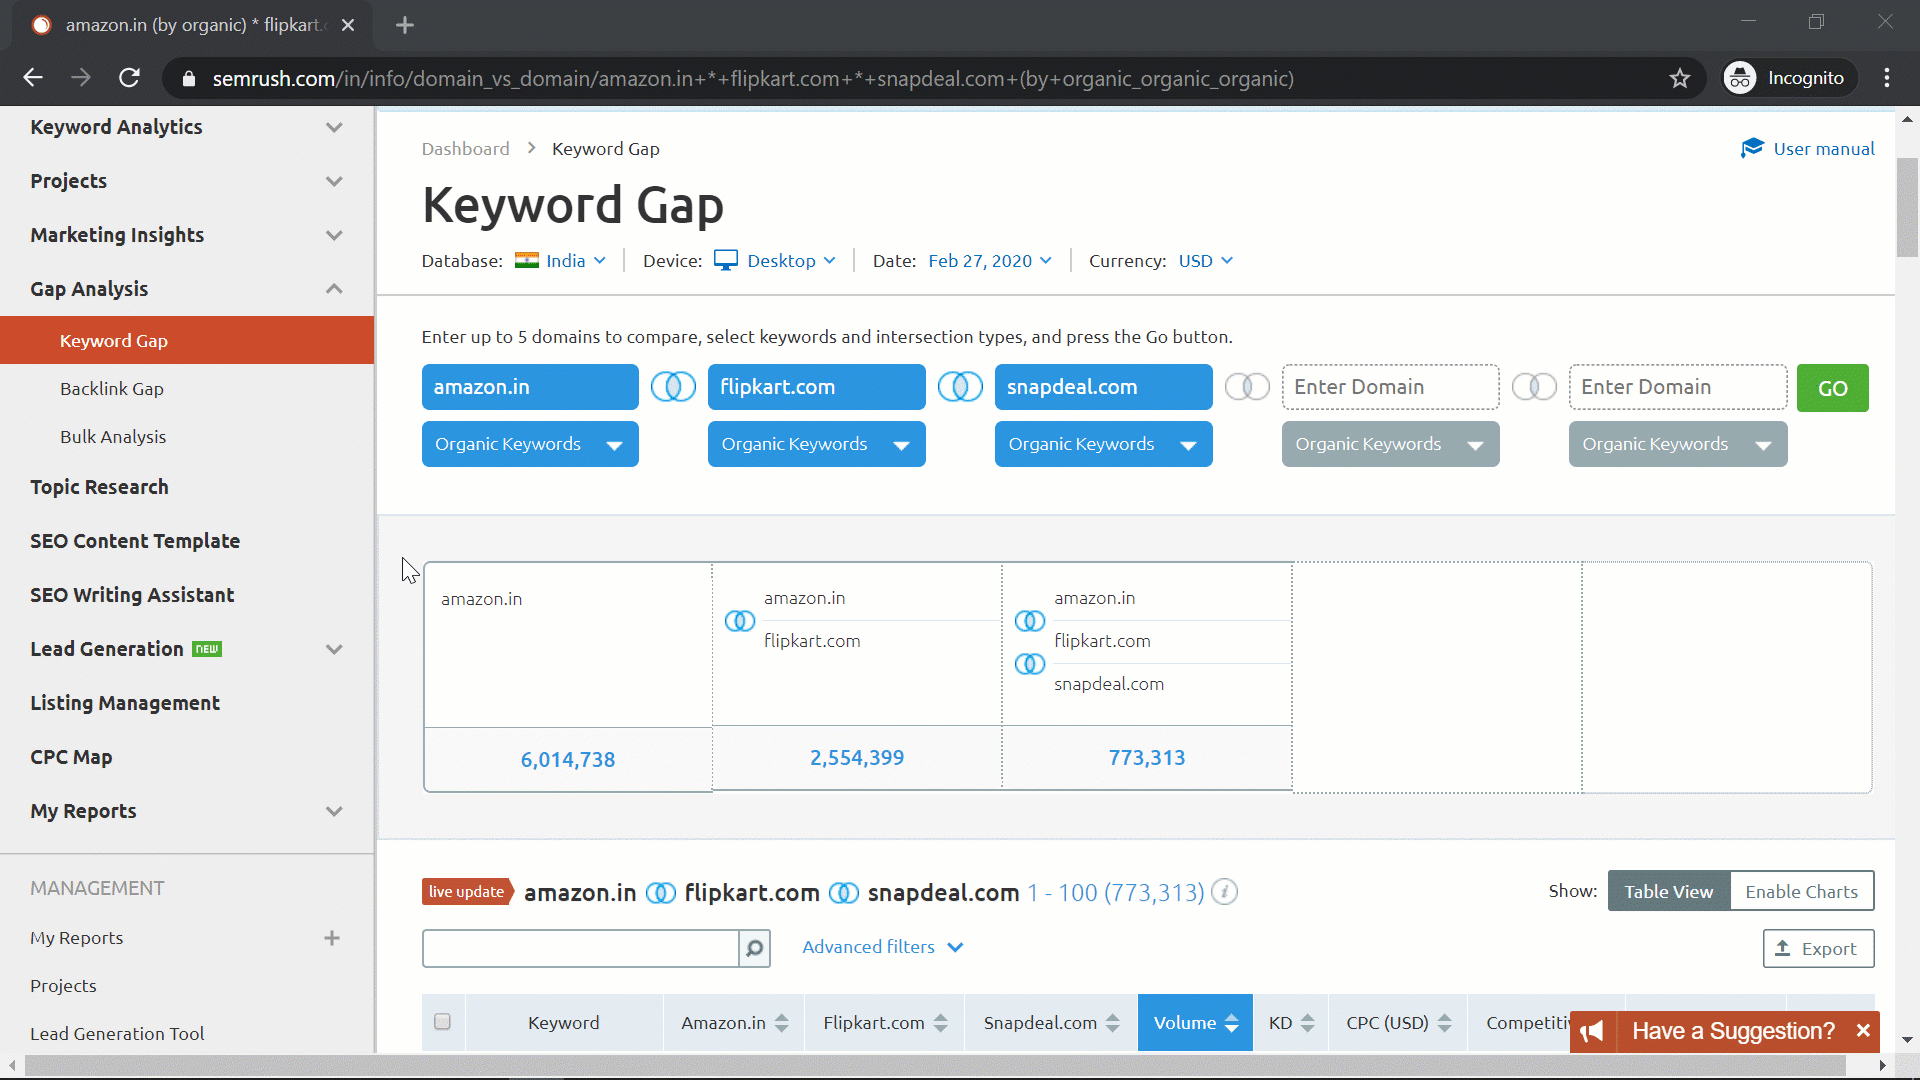Expand Projects sidebar section
This screenshot has height=1080, width=1920.
tap(334, 181)
